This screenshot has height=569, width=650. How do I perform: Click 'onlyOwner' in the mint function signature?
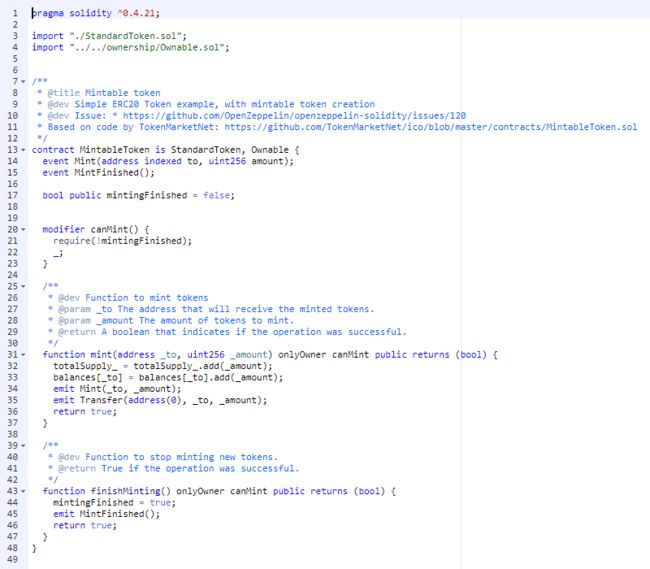302,355
